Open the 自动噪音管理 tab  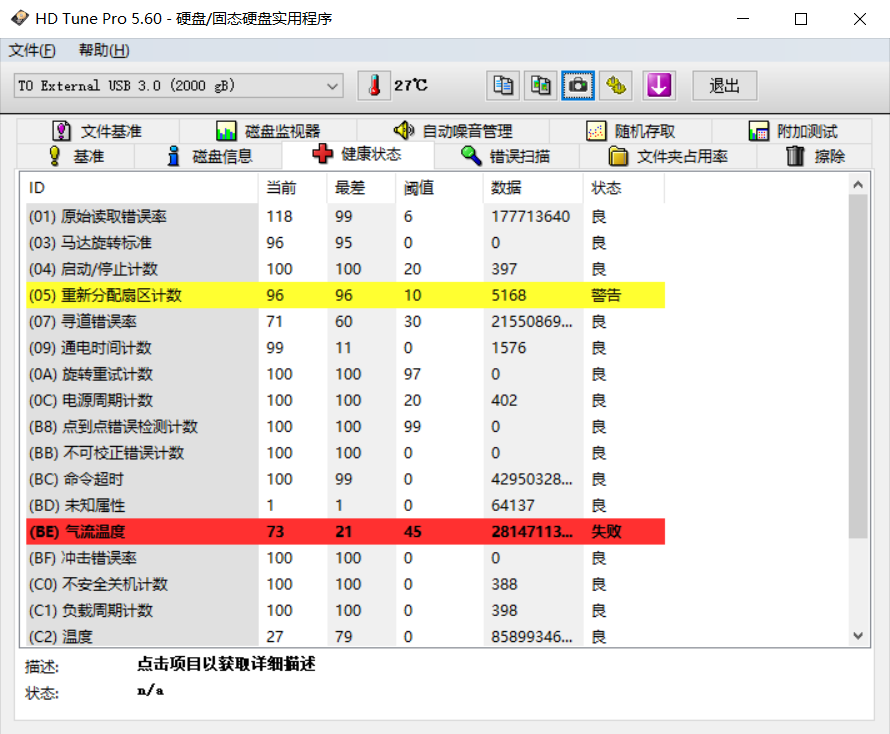click(x=453, y=131)
